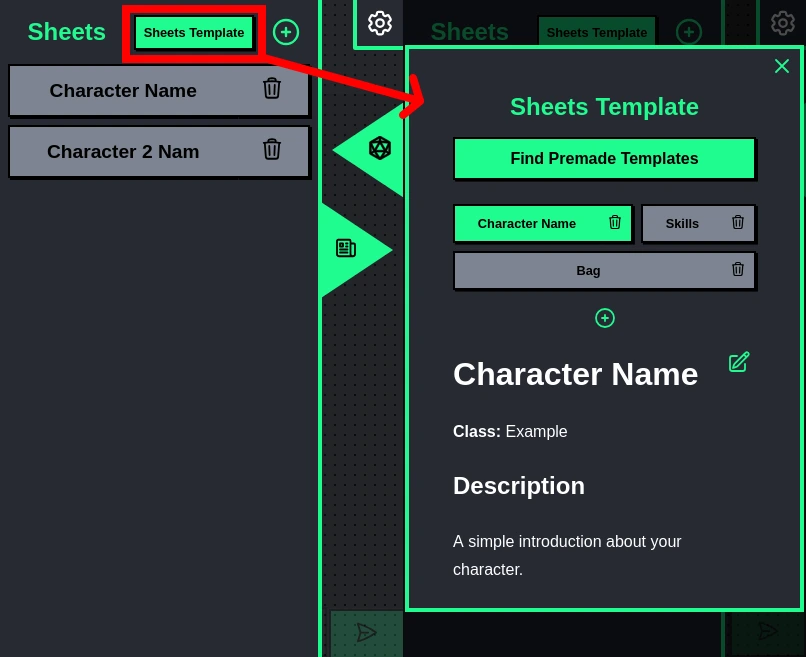806x657 pixels.
Task: Delete the Character Name sheet in left list
Action: [x=272, y=88]
